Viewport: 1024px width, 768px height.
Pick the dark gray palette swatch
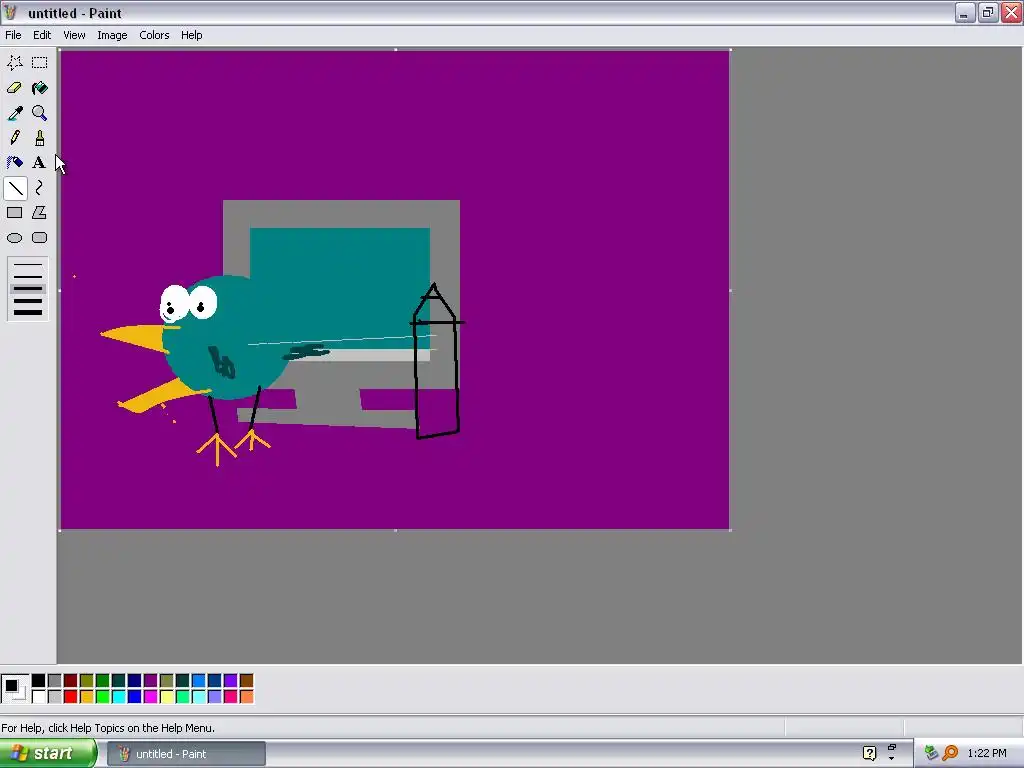(55, 681)
